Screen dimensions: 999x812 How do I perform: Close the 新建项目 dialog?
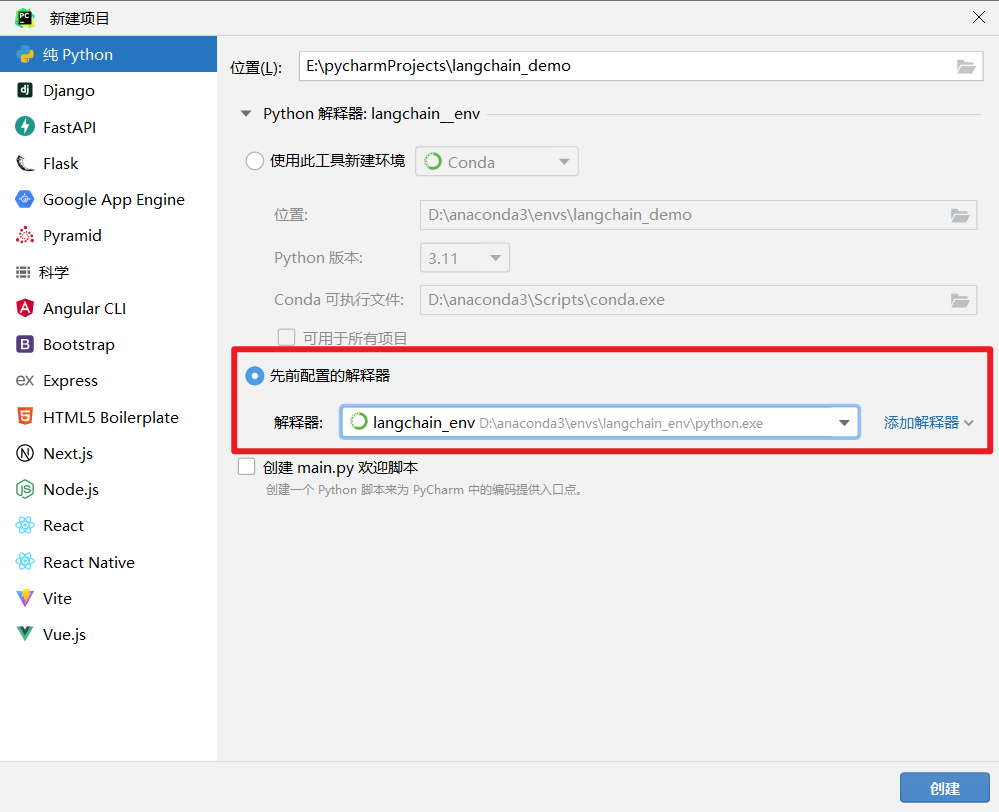pyautogui.click(x=979, y=17)
